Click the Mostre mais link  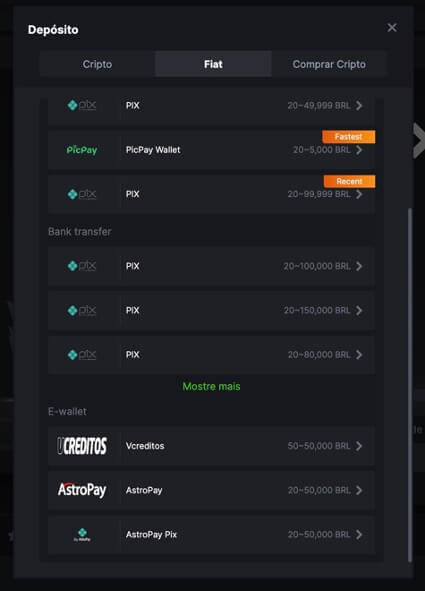coord(211,386)
